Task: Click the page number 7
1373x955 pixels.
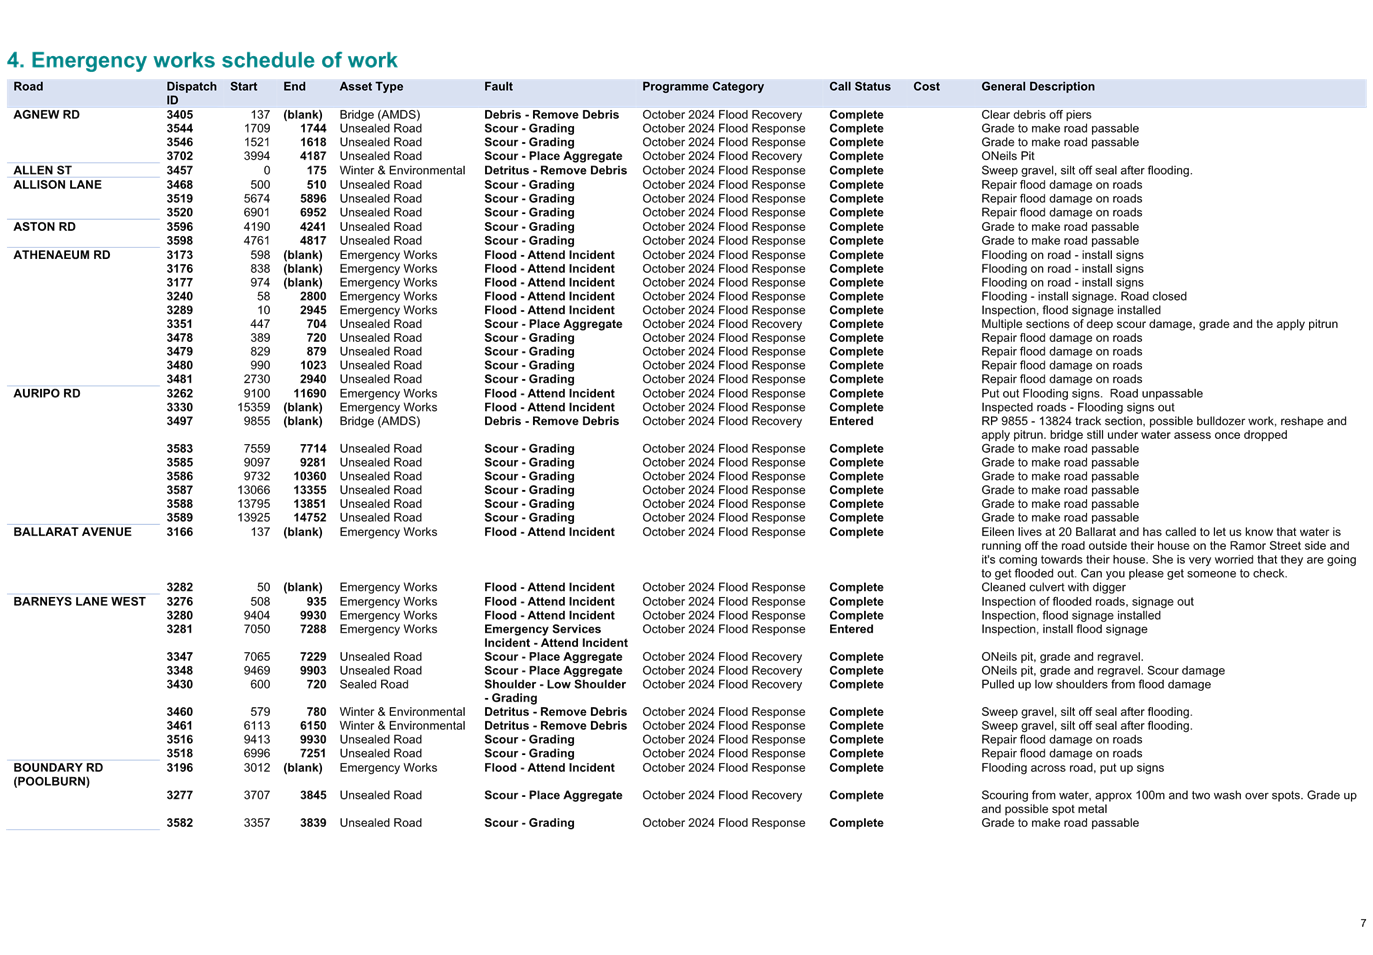Action: coord(1362,921)
